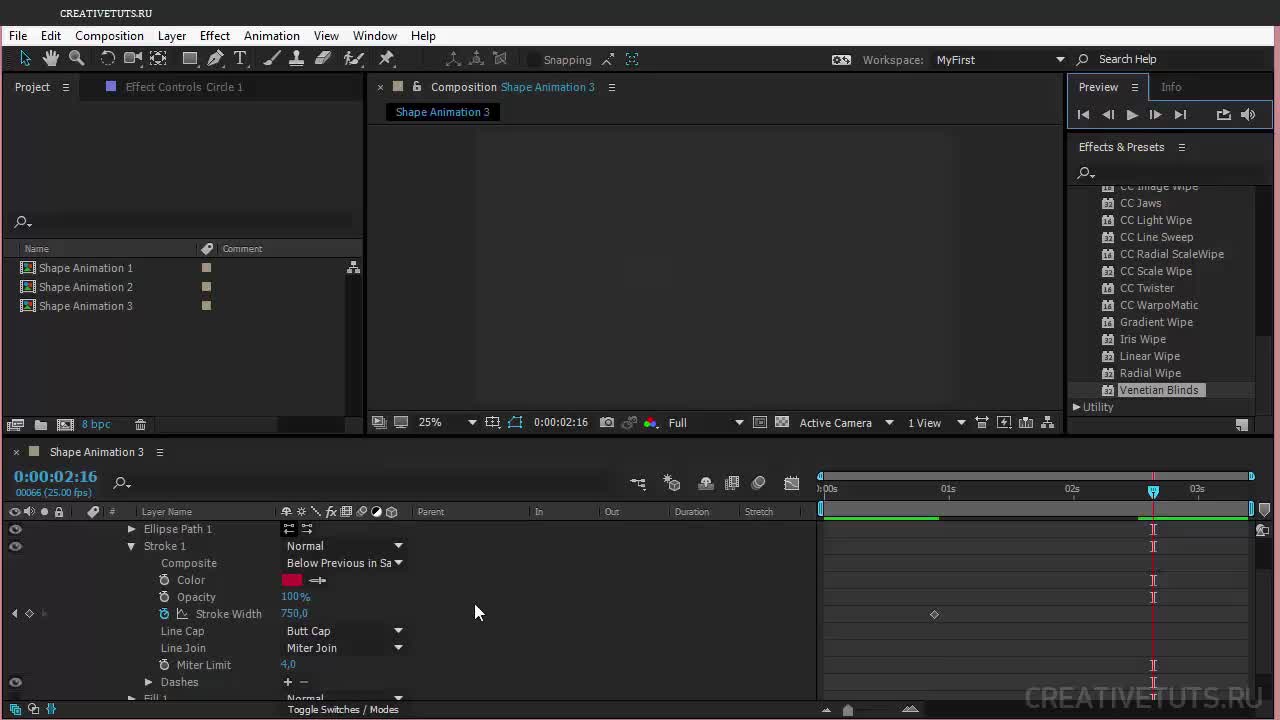Open the Layer menu
1280x720 pixels.
[x=172, y=36]
